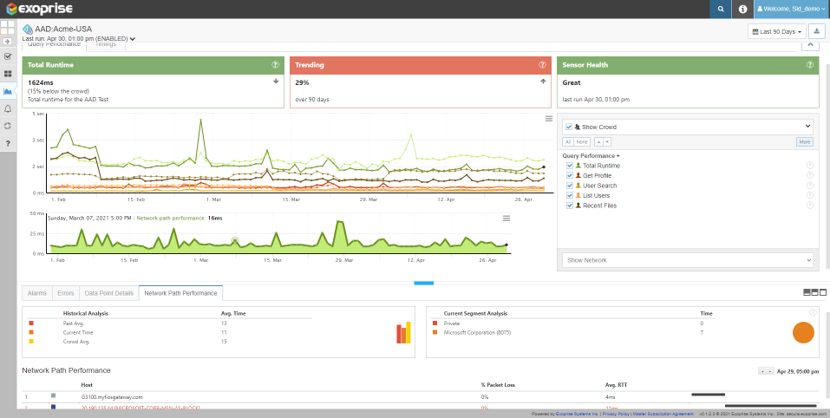This screenshot has height=418, width=830.
Task: Toggle the Show Crowd checkbox
Action: pyautogui.click(x=569, y=127)
